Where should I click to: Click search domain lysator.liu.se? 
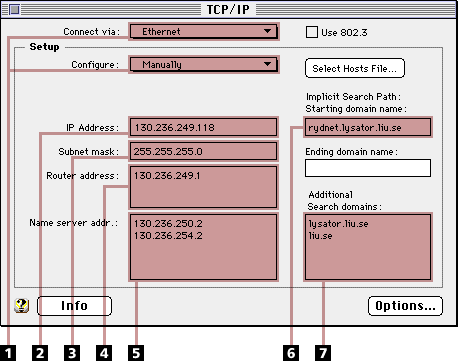pos(338,224)
